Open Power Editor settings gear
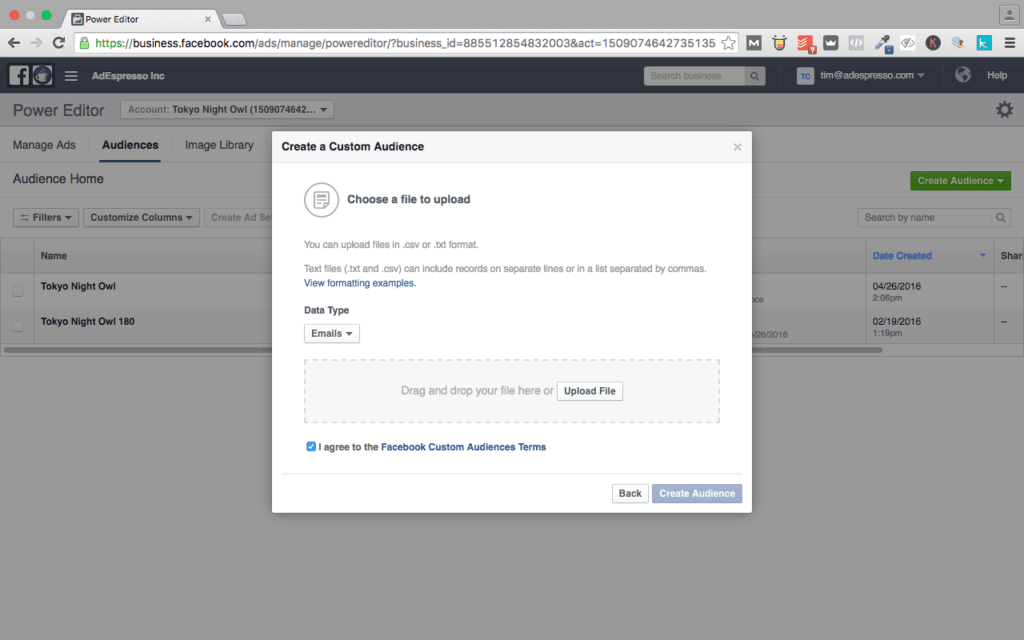Screen dimensions: 1024x640 (x=1004, y=109)
